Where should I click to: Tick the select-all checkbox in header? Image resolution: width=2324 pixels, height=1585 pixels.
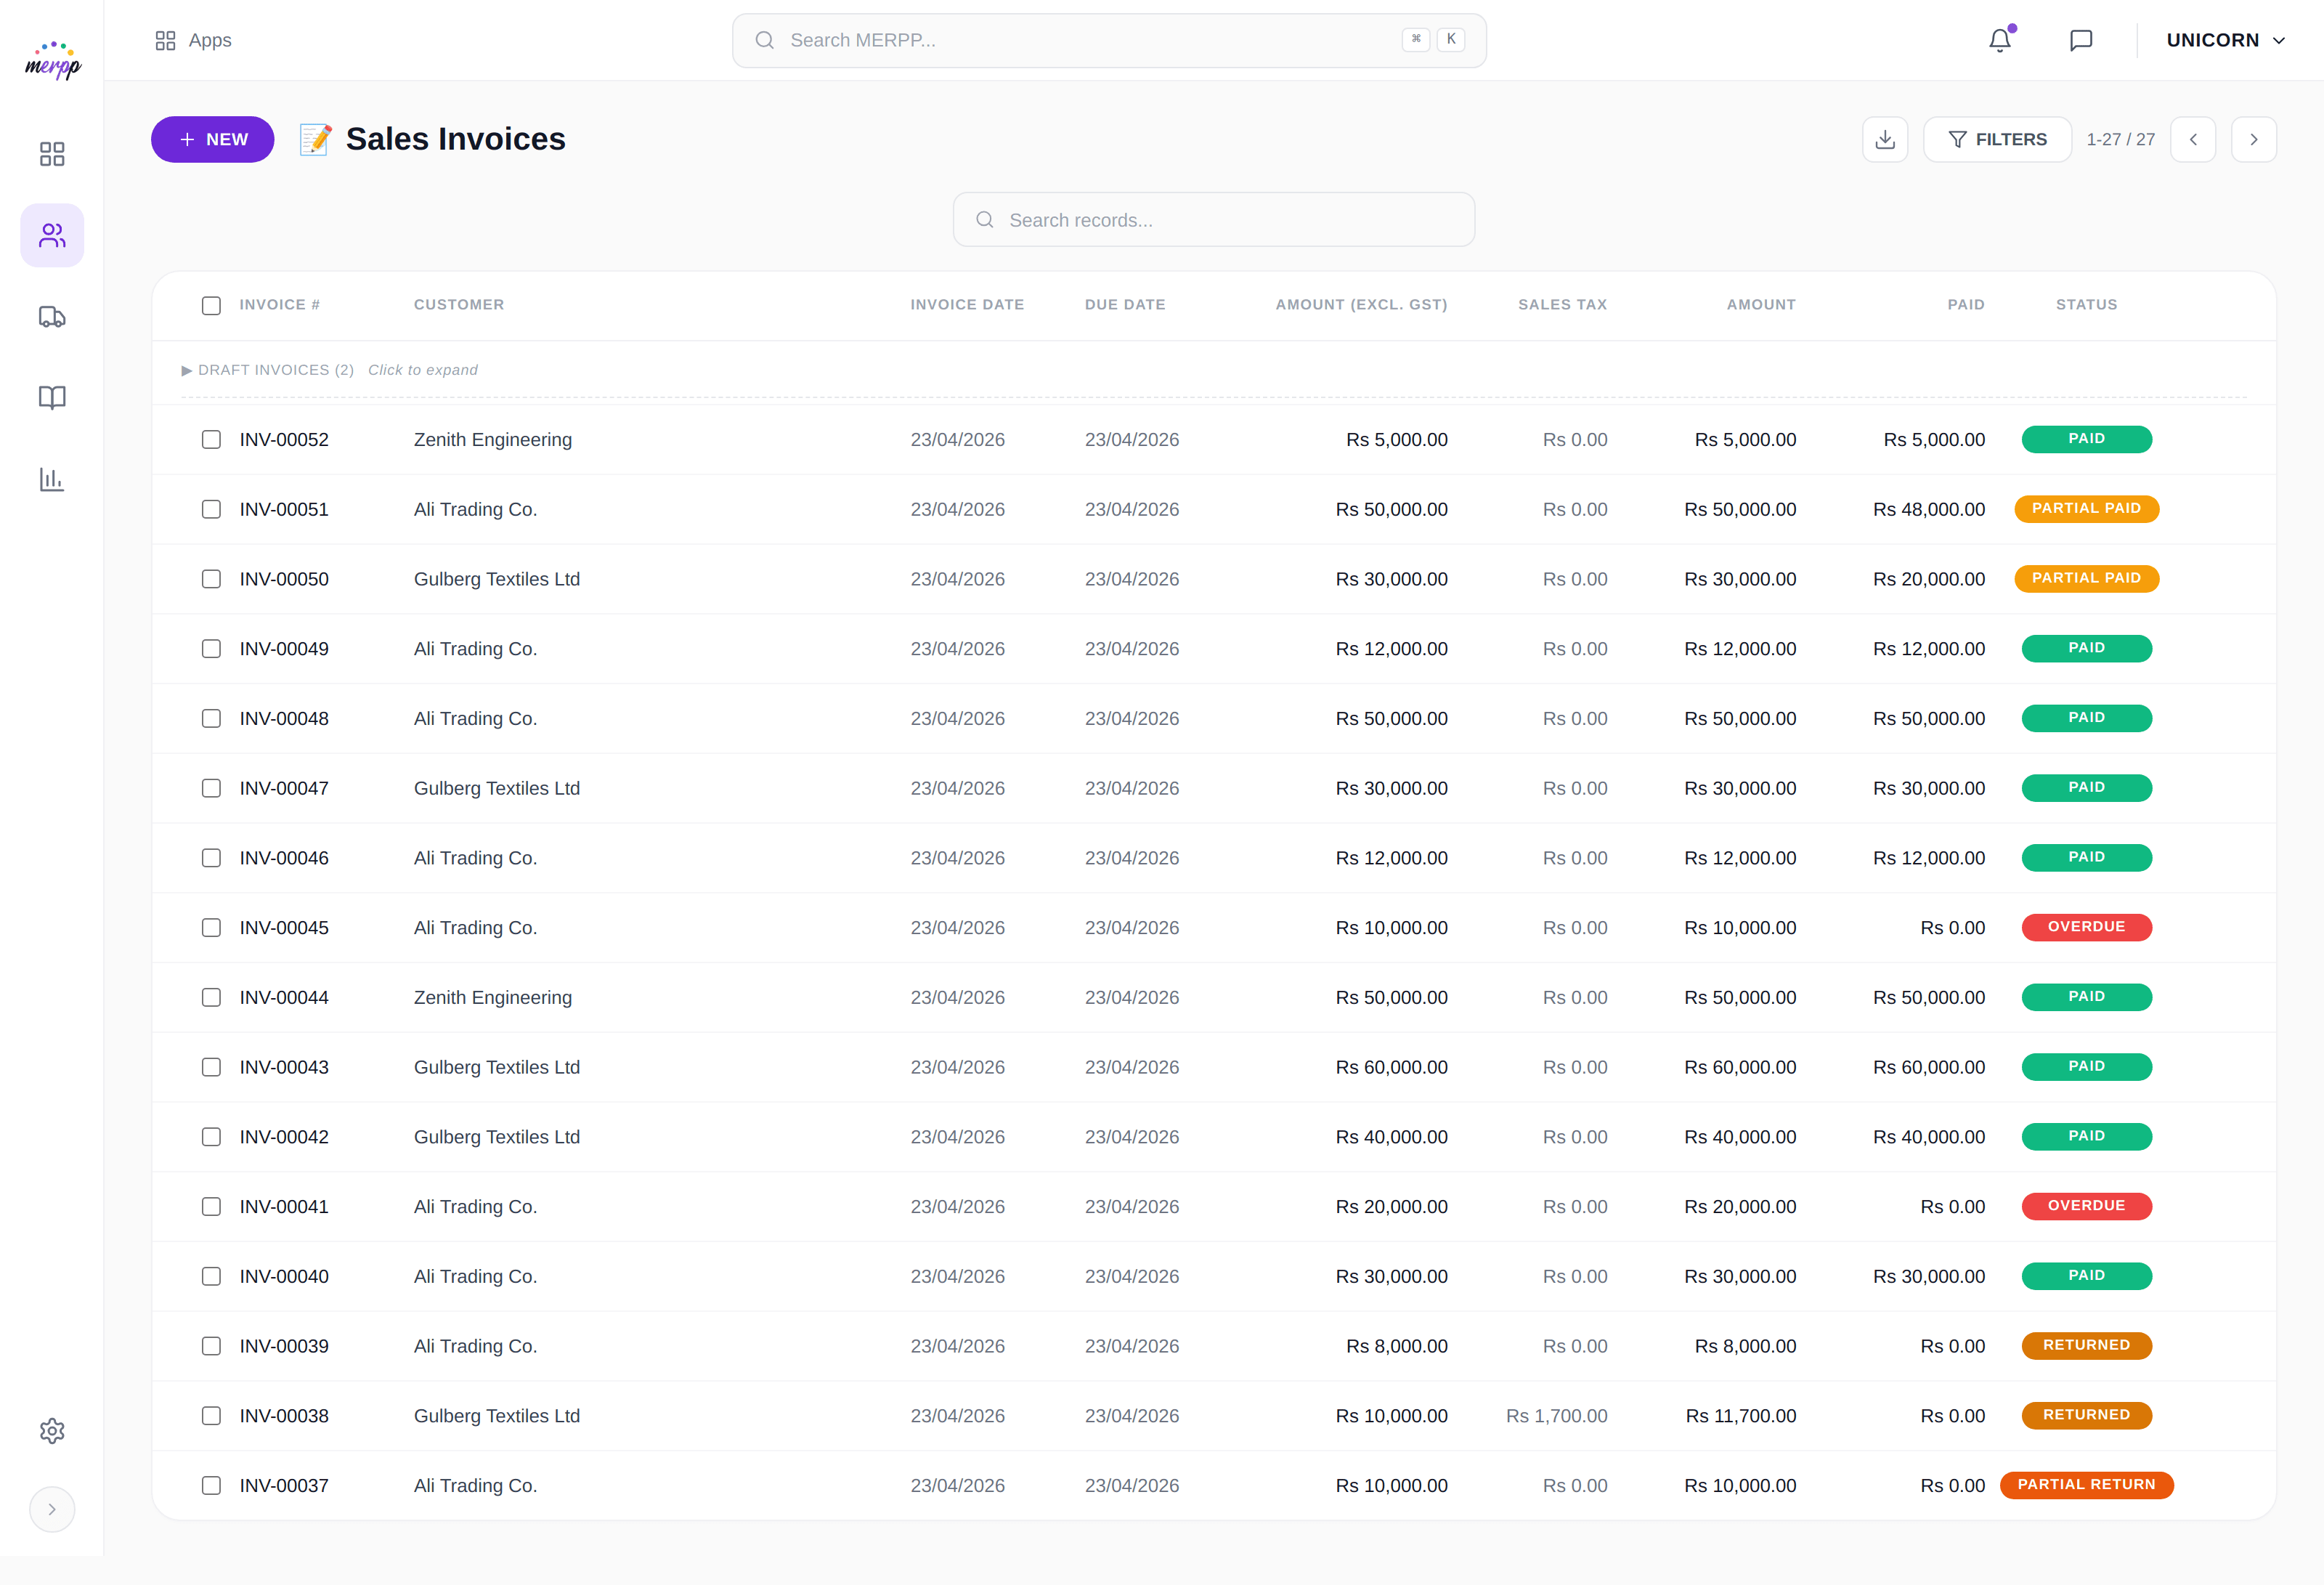(211, 305)
